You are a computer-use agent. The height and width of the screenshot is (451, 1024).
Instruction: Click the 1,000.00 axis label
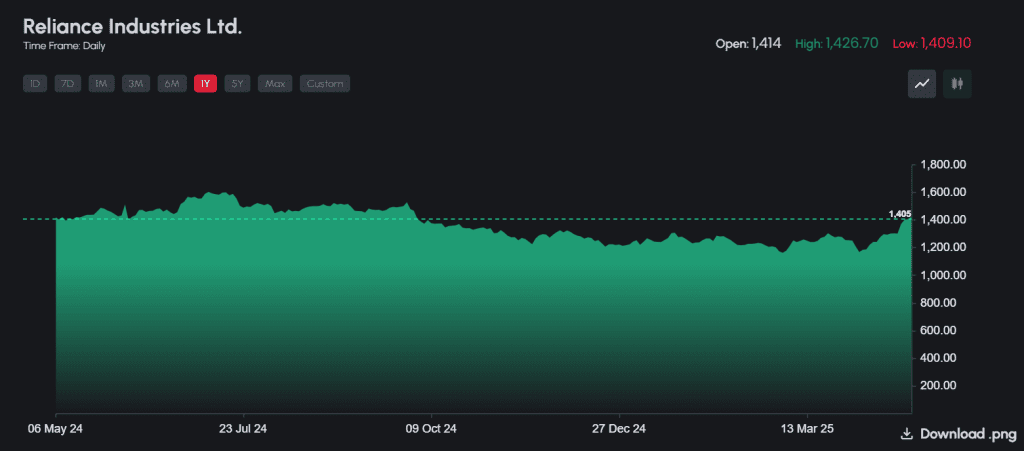[x=942, y=275]
